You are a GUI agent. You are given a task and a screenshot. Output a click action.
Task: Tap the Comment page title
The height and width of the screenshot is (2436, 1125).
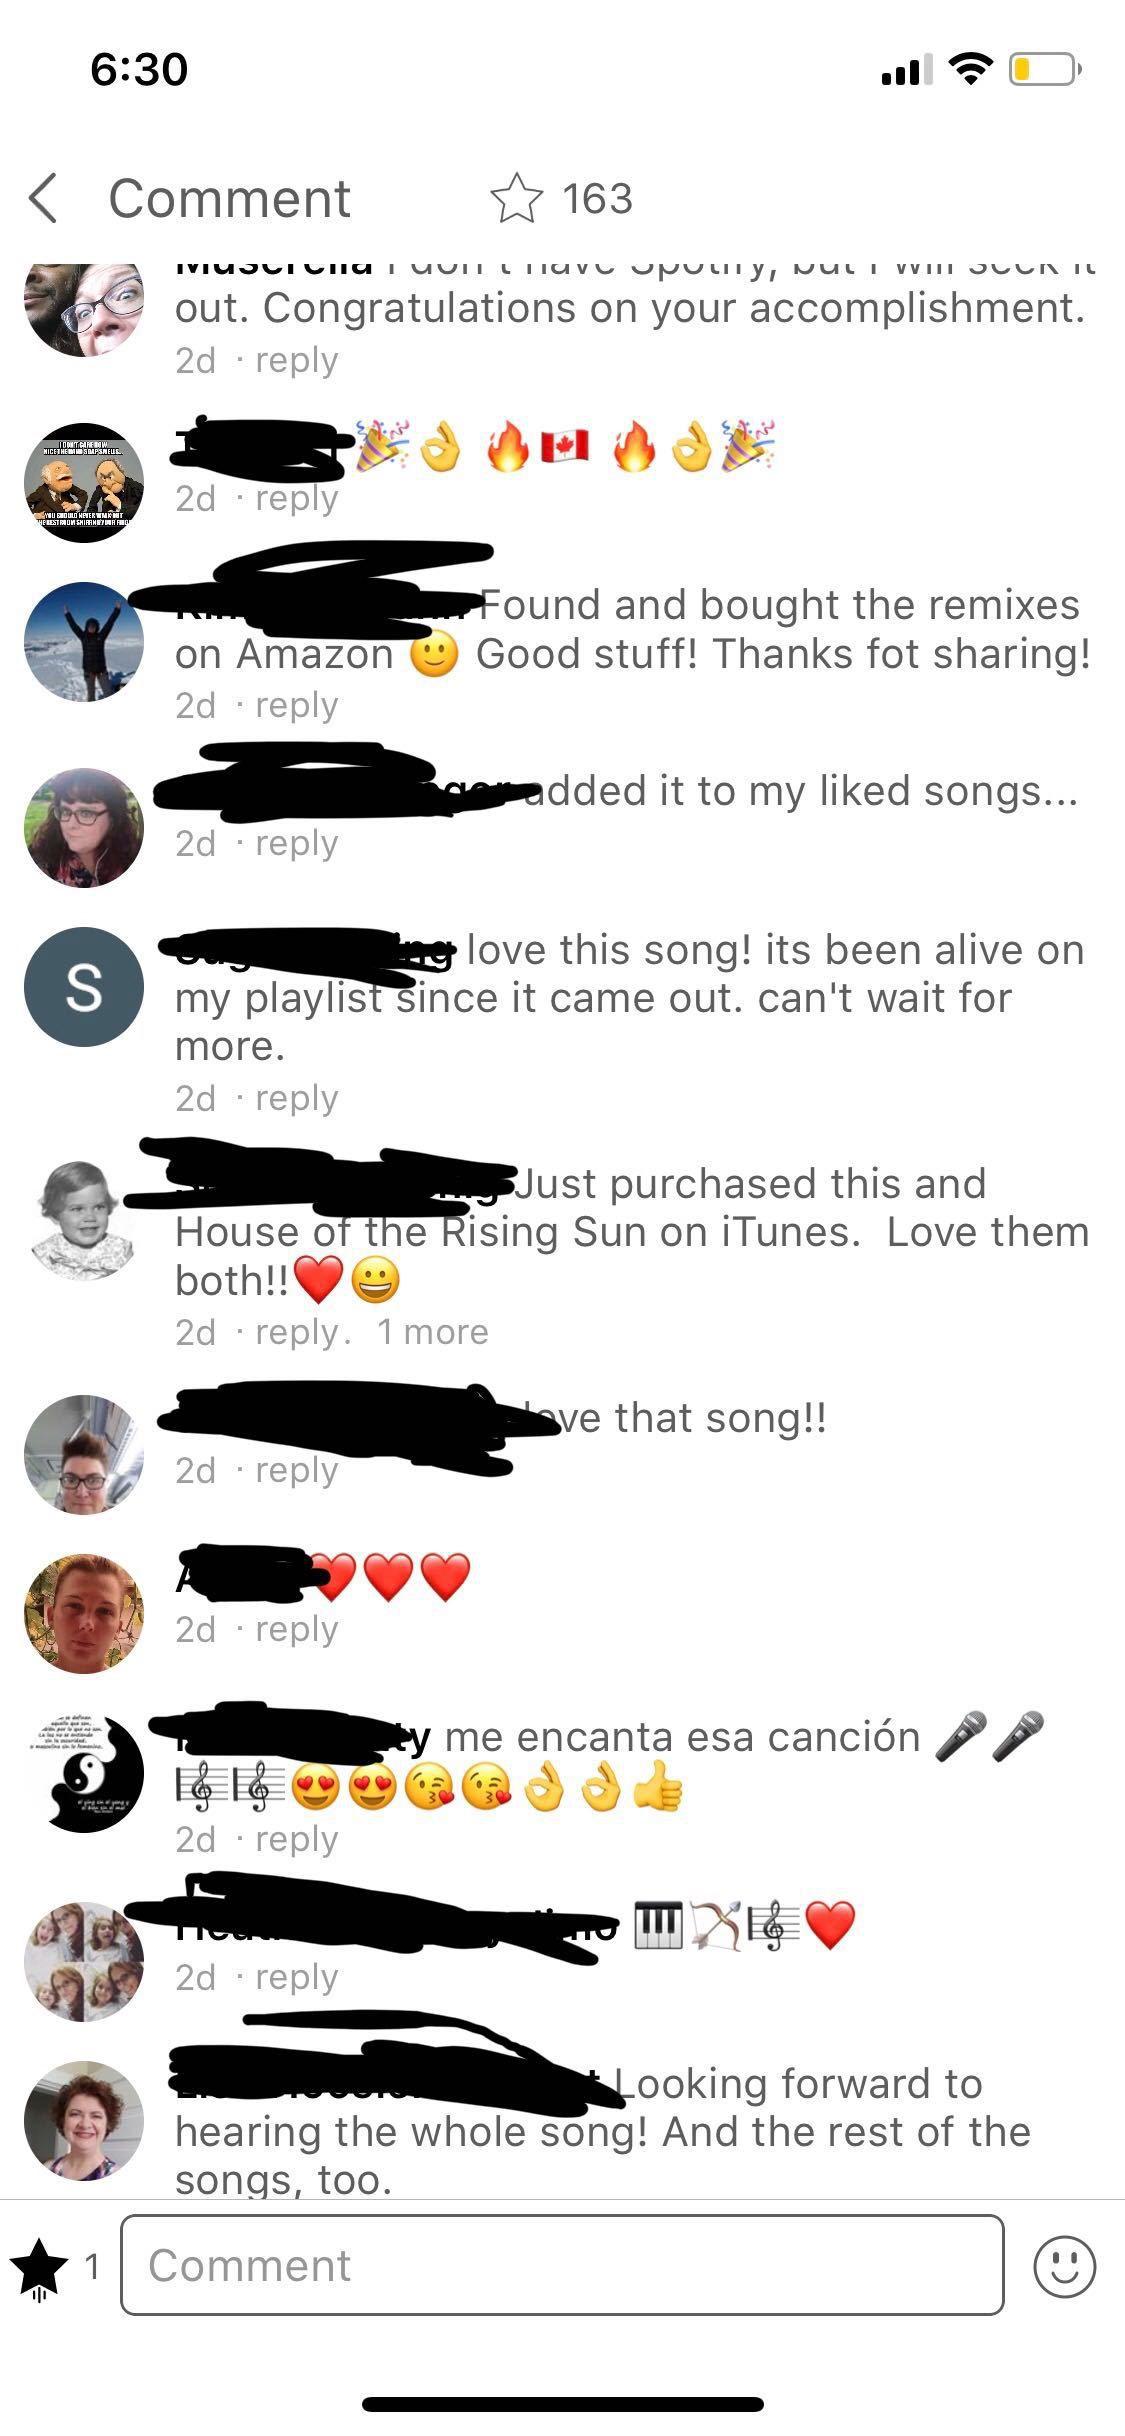[229, 198]
